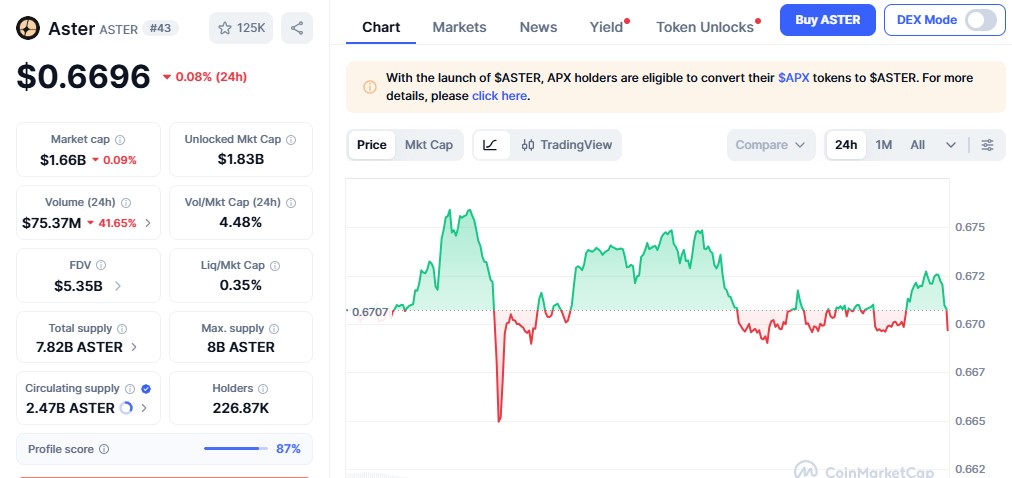Switch to Markets tab

click(x=460, y=27)
